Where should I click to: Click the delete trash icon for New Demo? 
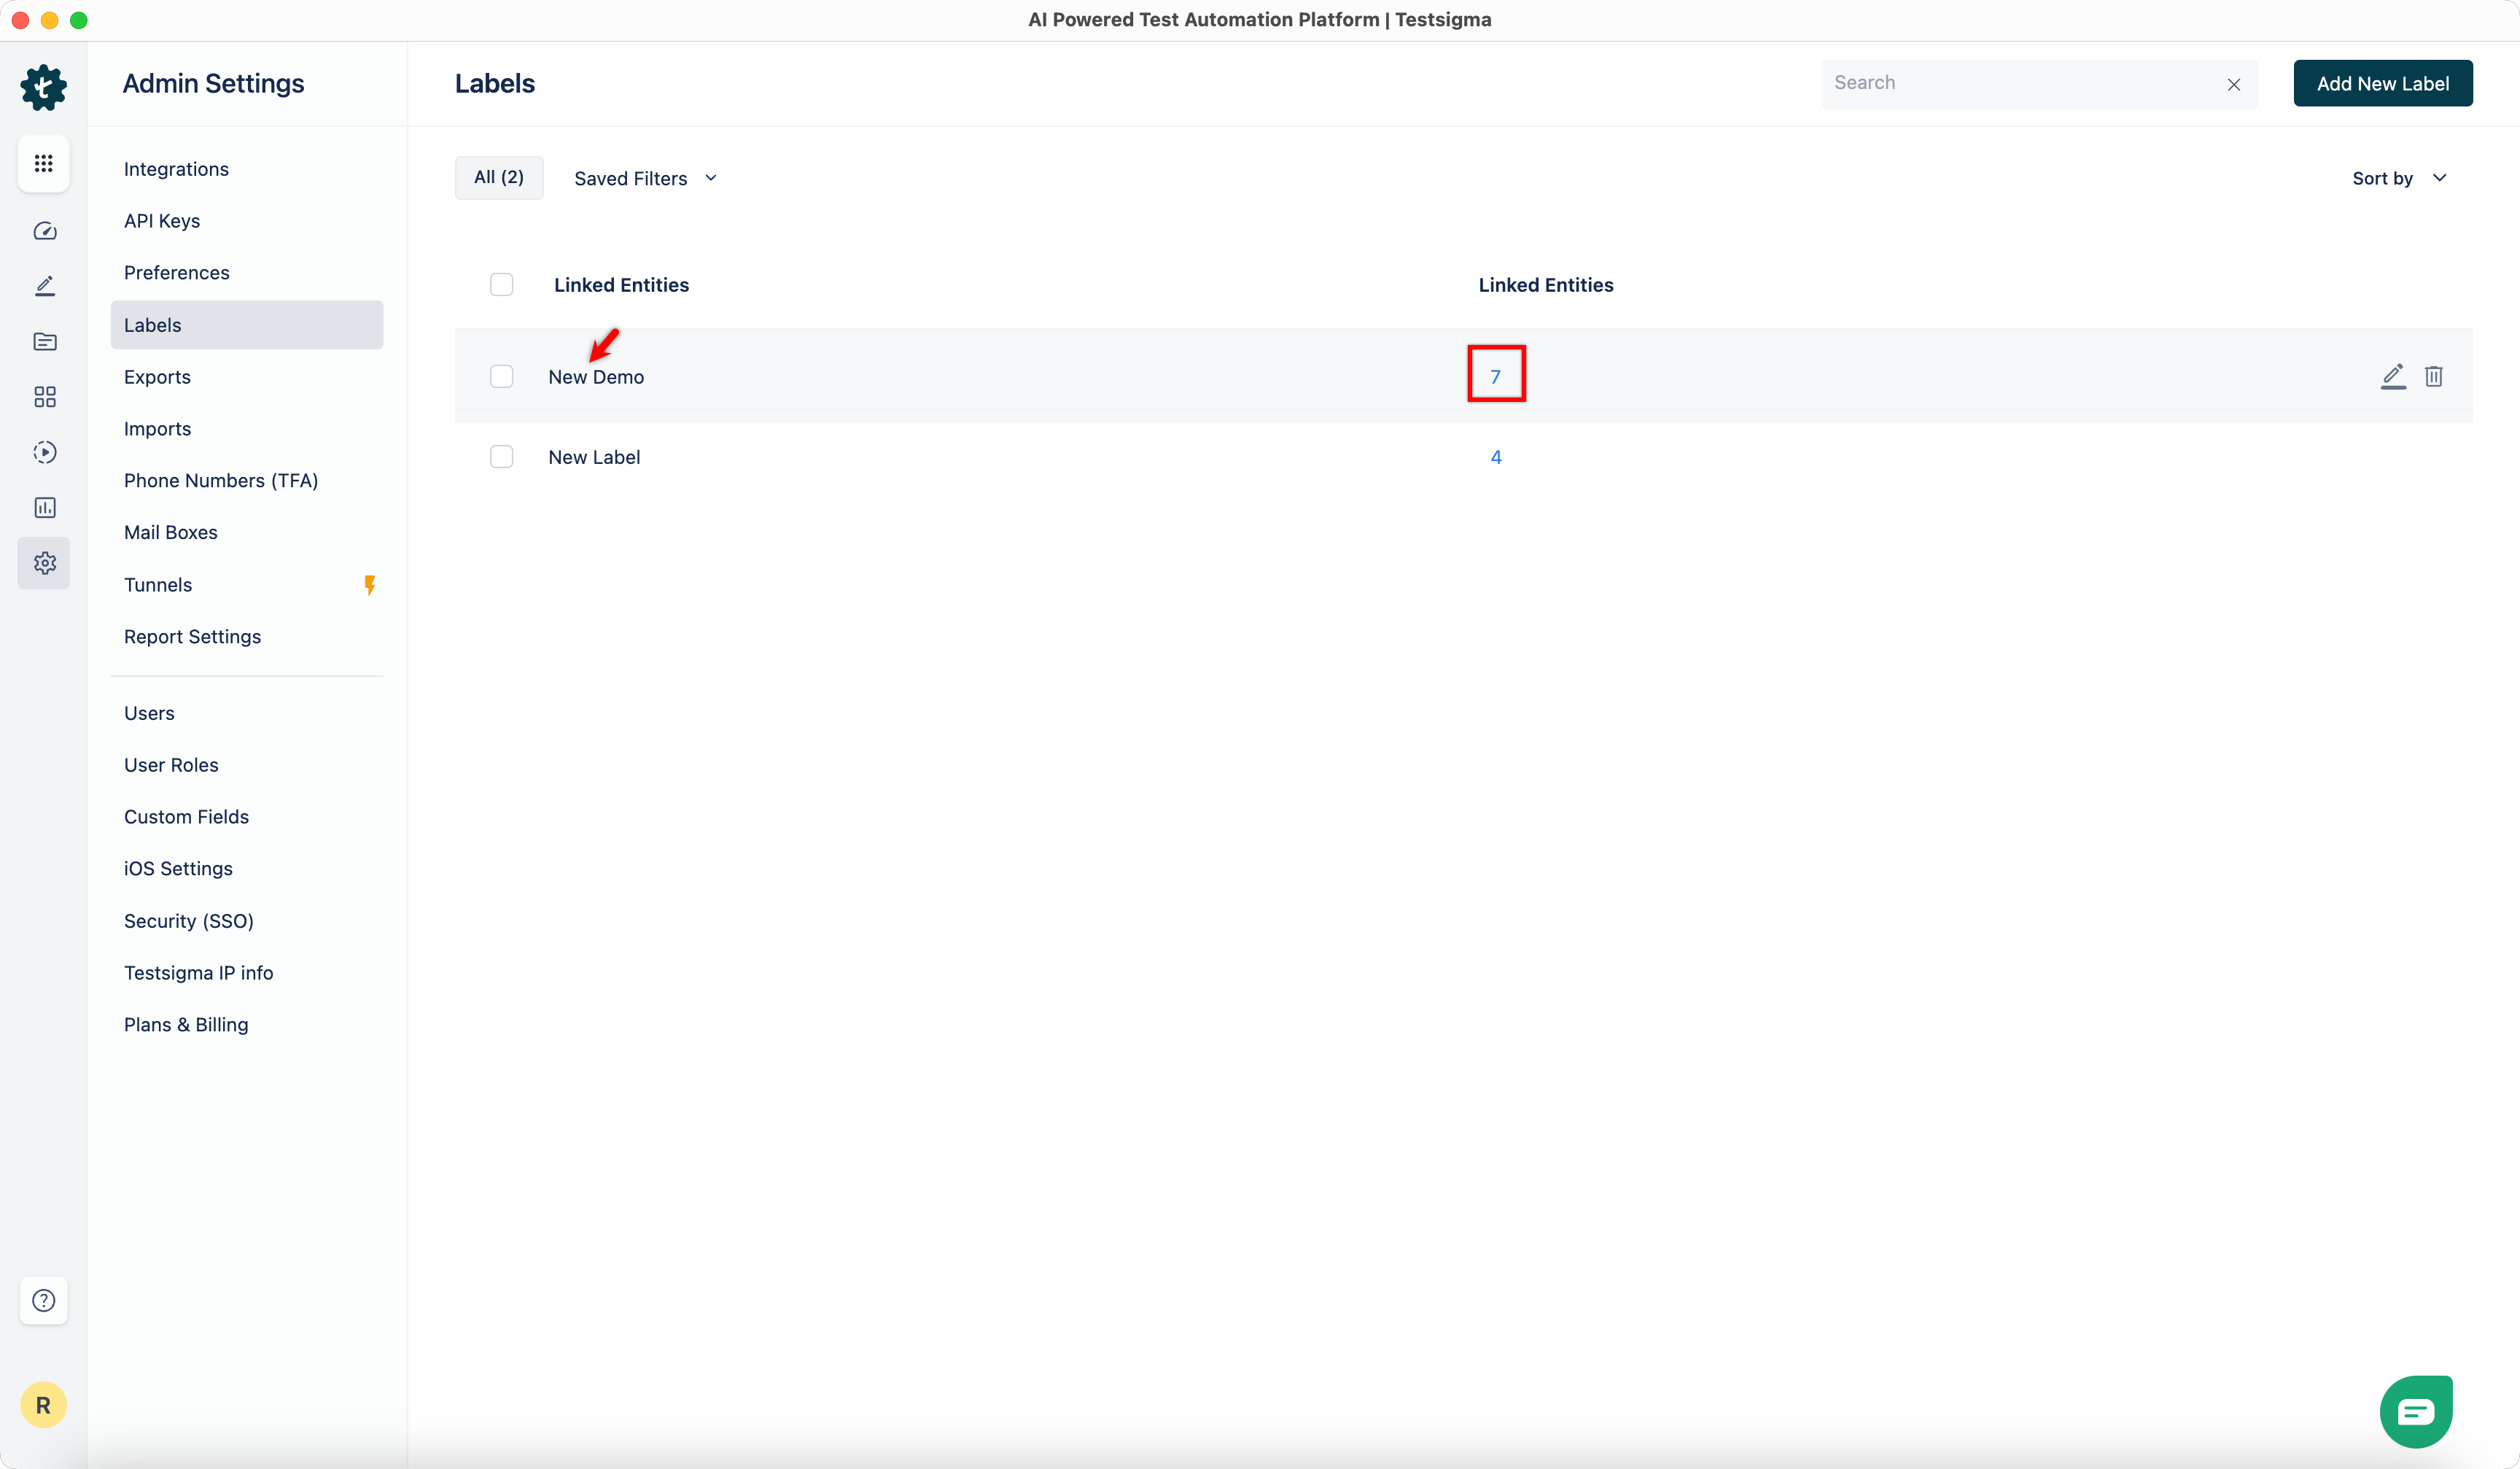pos(2434,376)
